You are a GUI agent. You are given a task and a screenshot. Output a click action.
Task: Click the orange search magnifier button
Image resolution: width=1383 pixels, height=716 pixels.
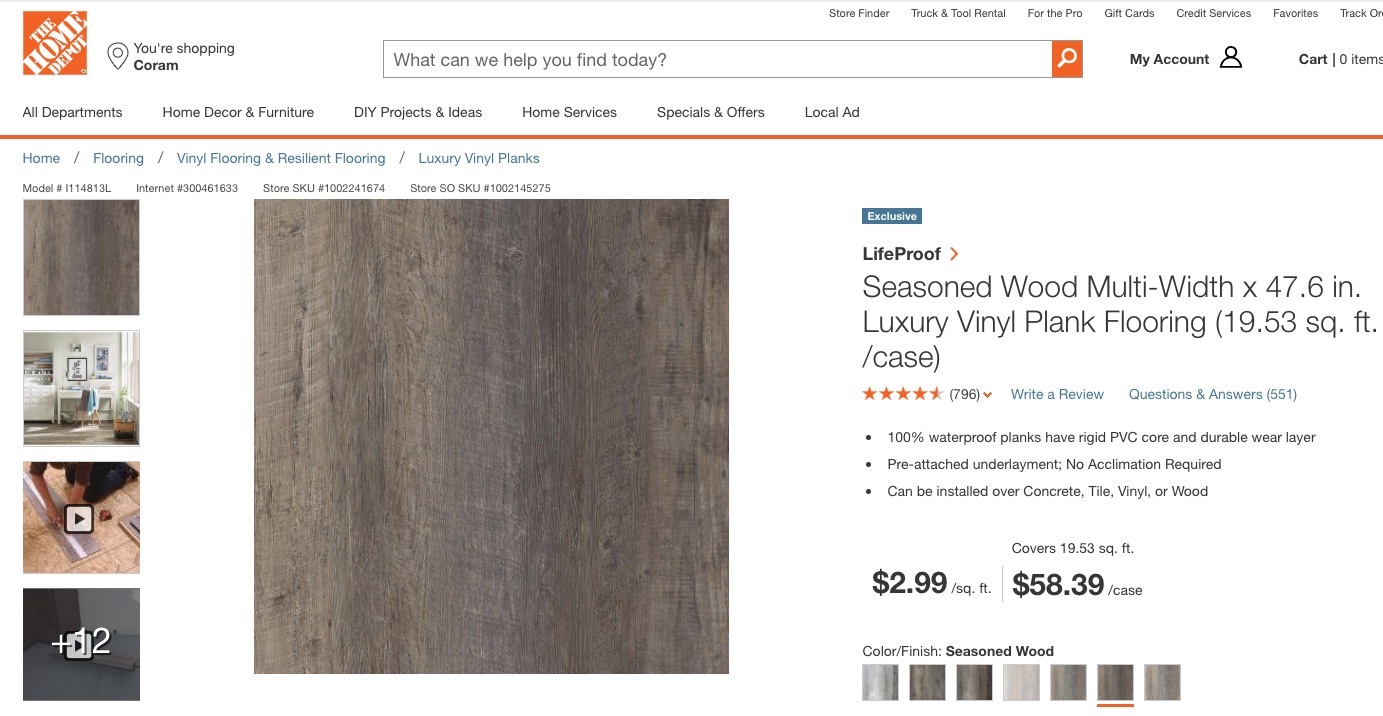coord(1067,59)
